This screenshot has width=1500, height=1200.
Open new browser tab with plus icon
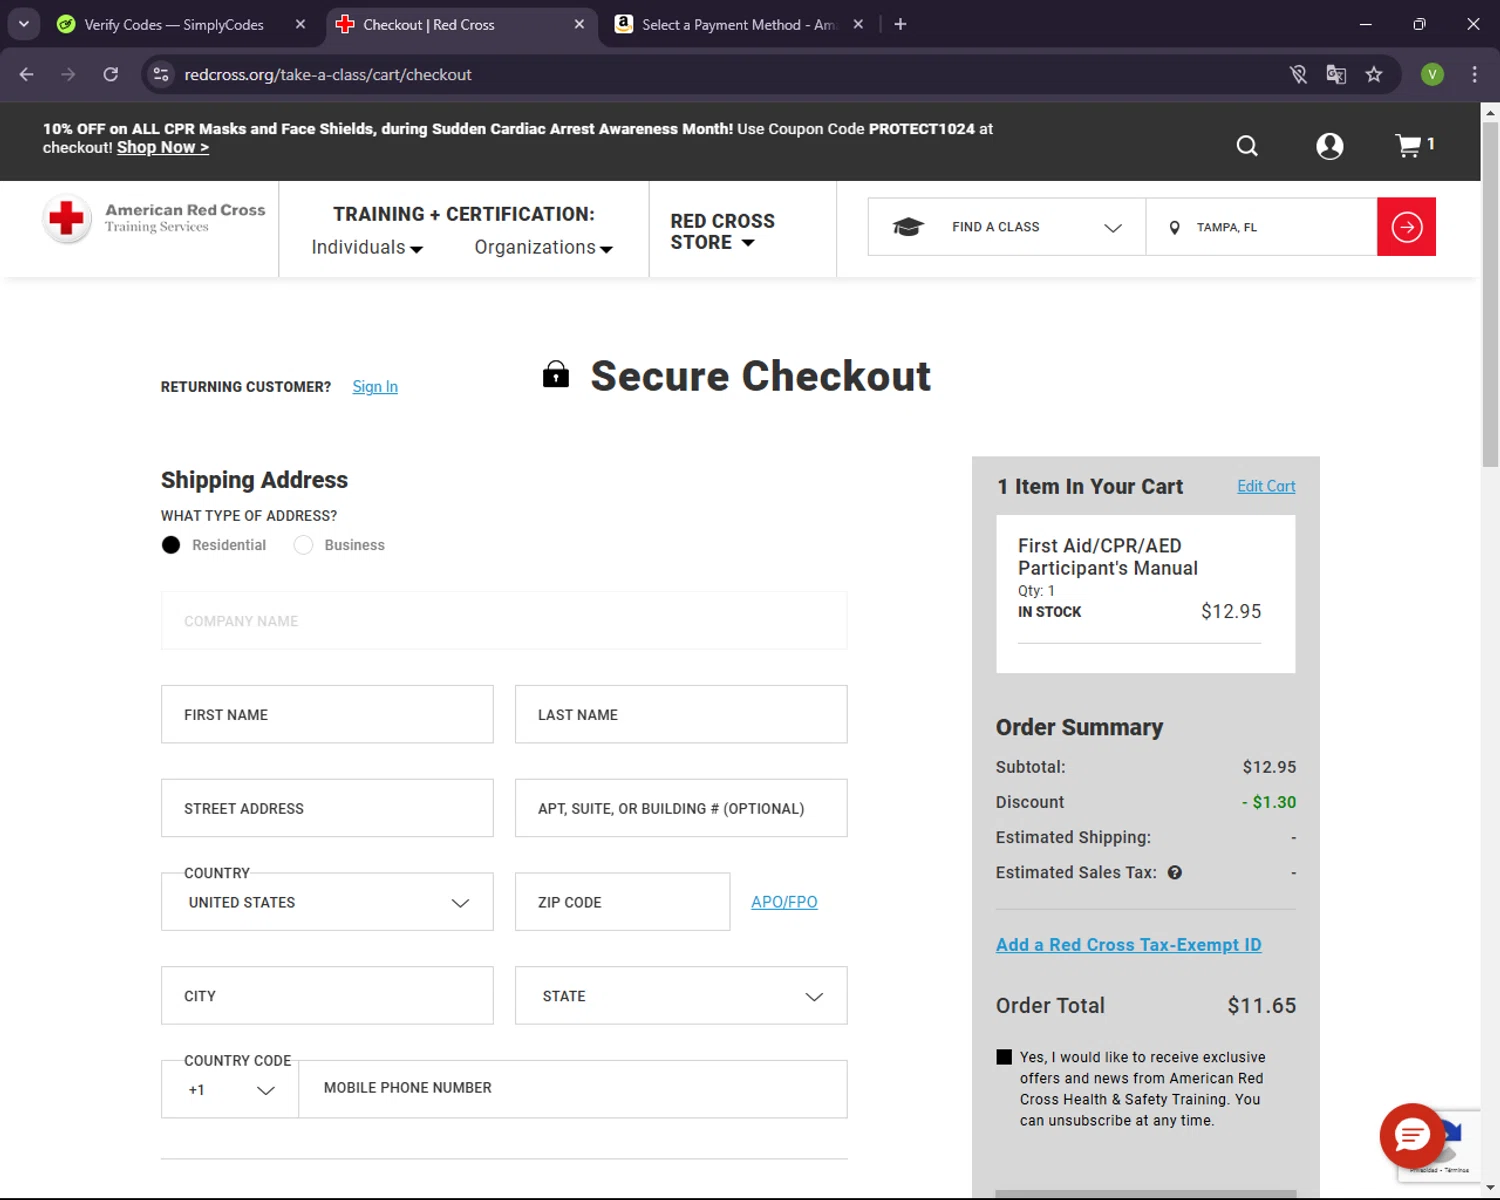click(900, 24)
